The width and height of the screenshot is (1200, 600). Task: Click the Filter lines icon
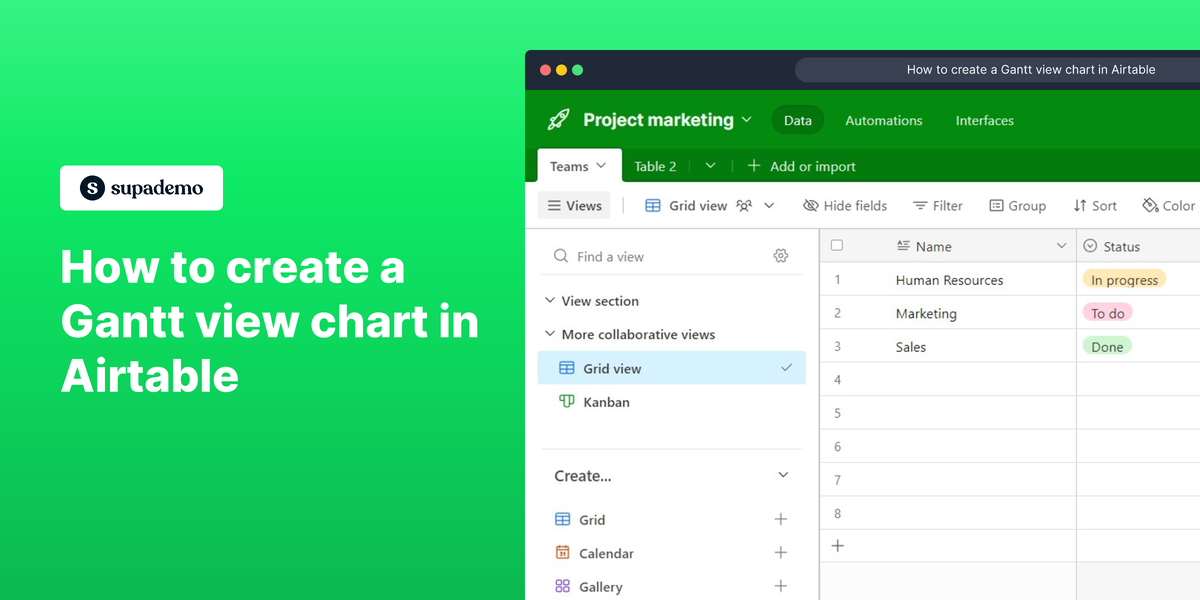coord(920,205)
